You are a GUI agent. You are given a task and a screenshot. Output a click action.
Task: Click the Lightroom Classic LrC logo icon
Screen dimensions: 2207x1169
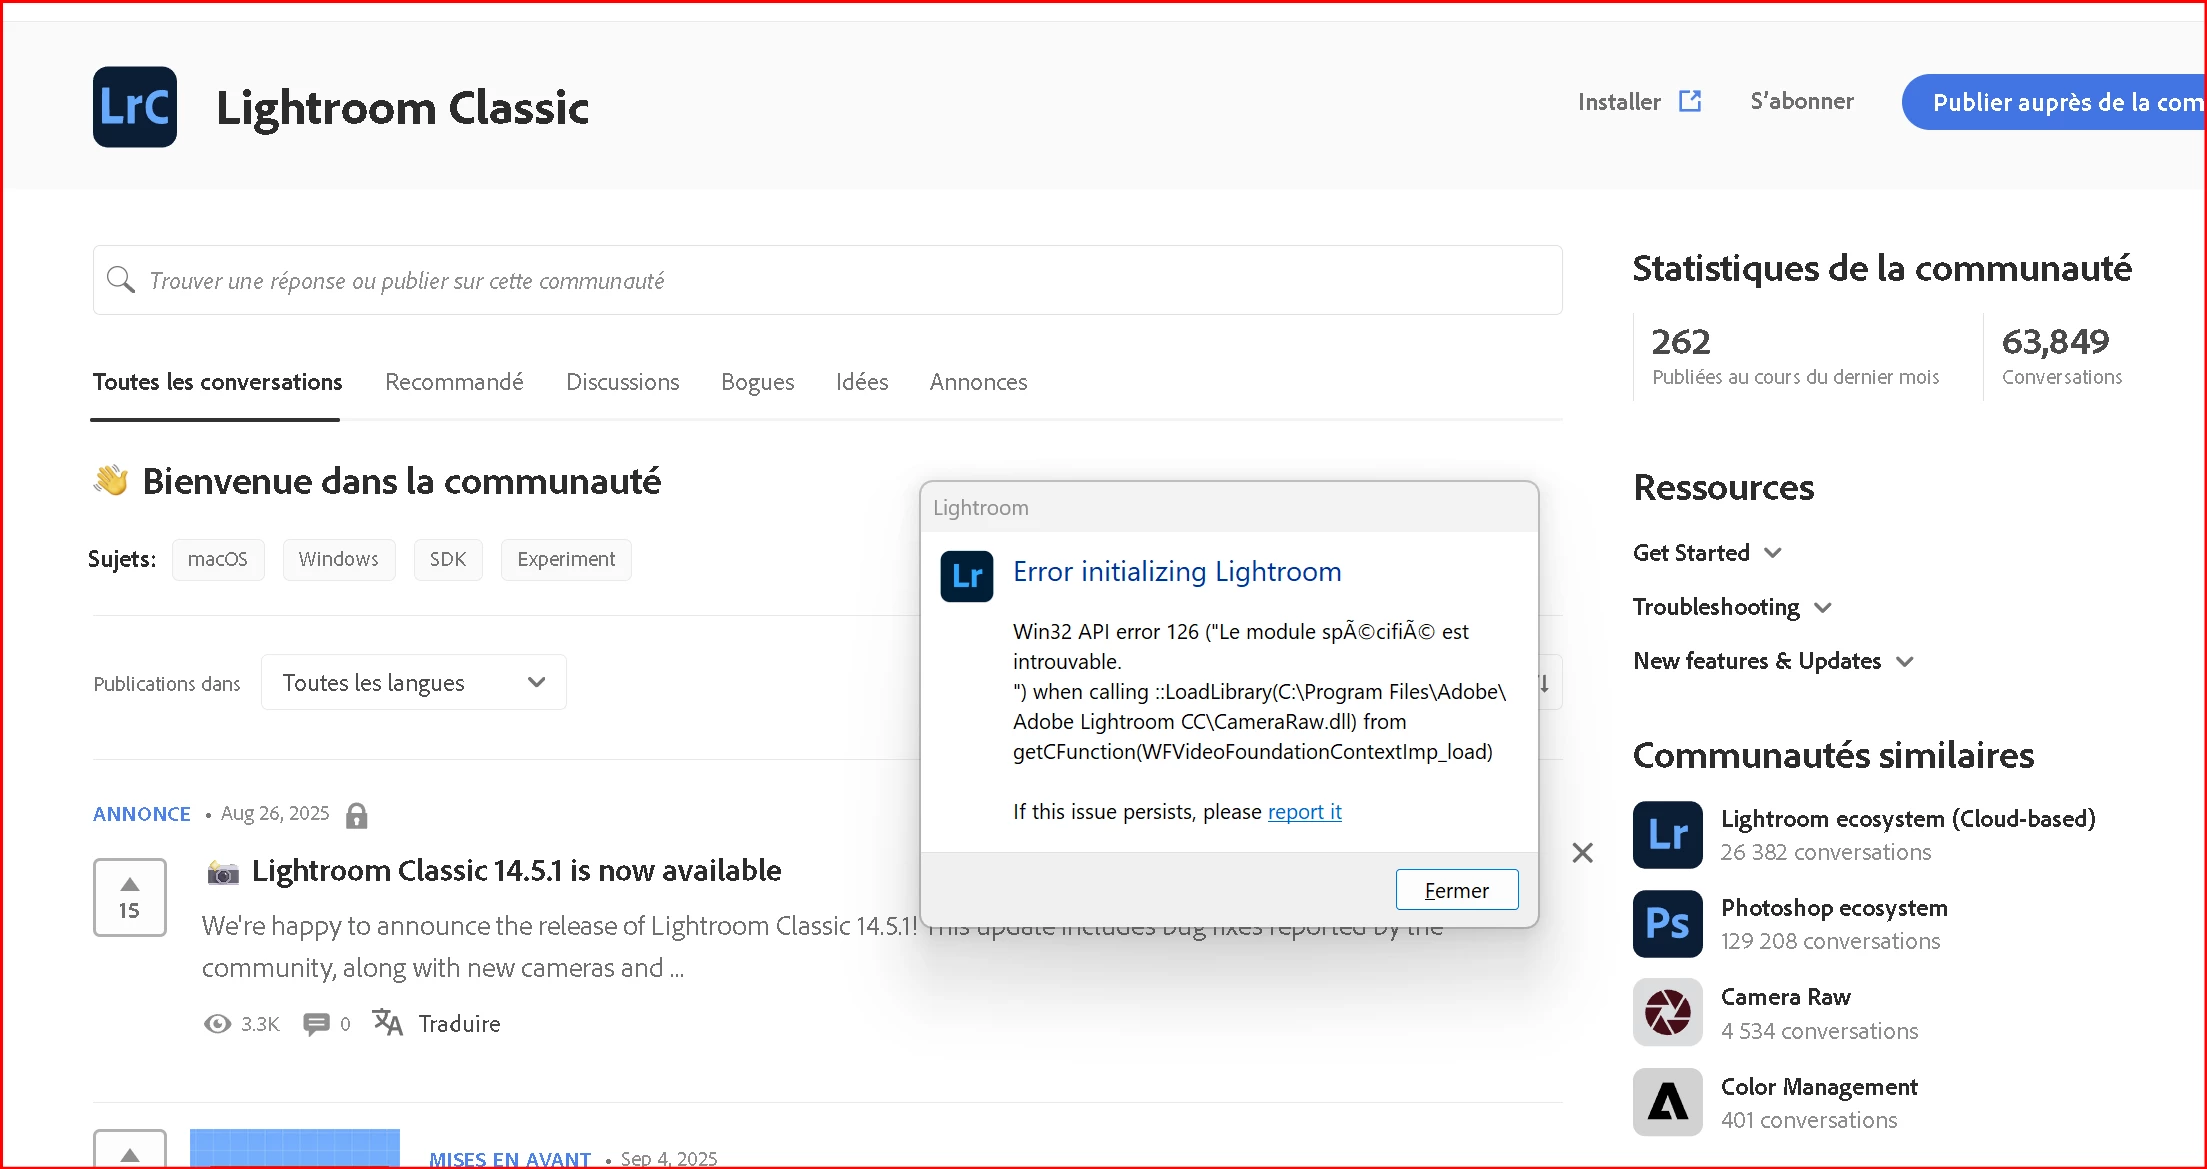pyautogui.click(x=135, y=107)
